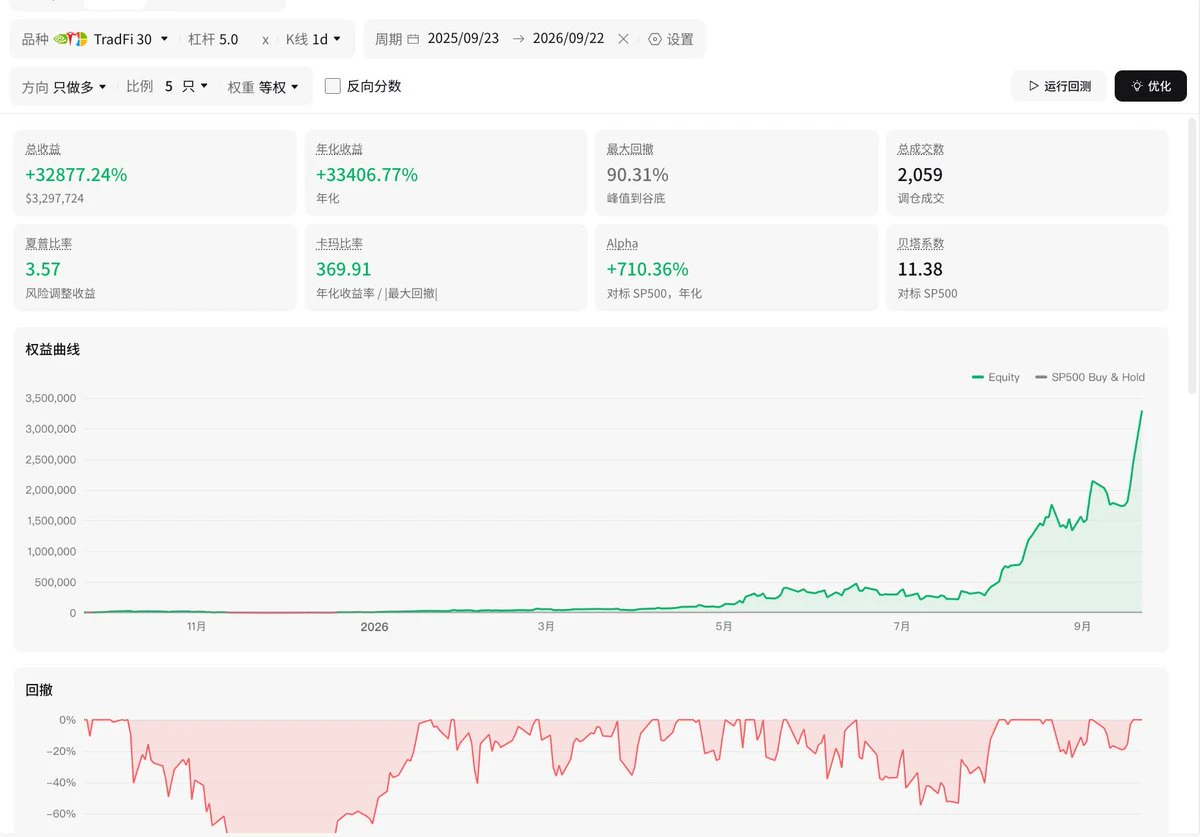Click the underlined 夏普比率 label
Screen dimensions: 1200x837
coord(49,243)
